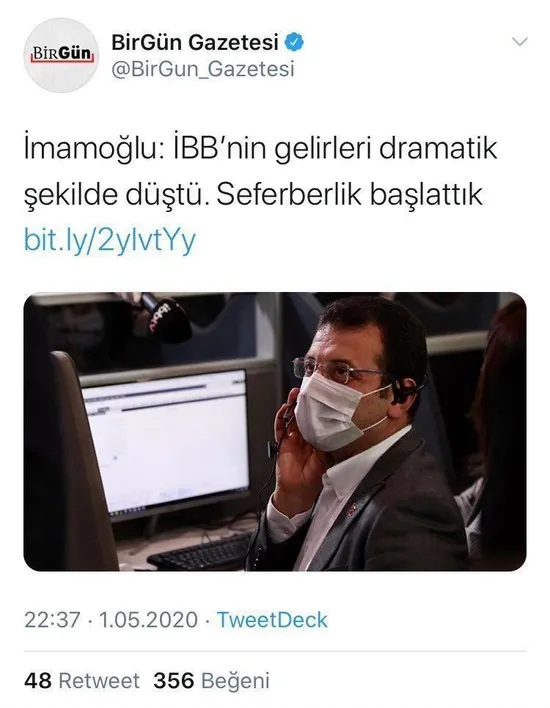
Task: Open the BirGün Gazetesi display name
Action: pos(195,42)
